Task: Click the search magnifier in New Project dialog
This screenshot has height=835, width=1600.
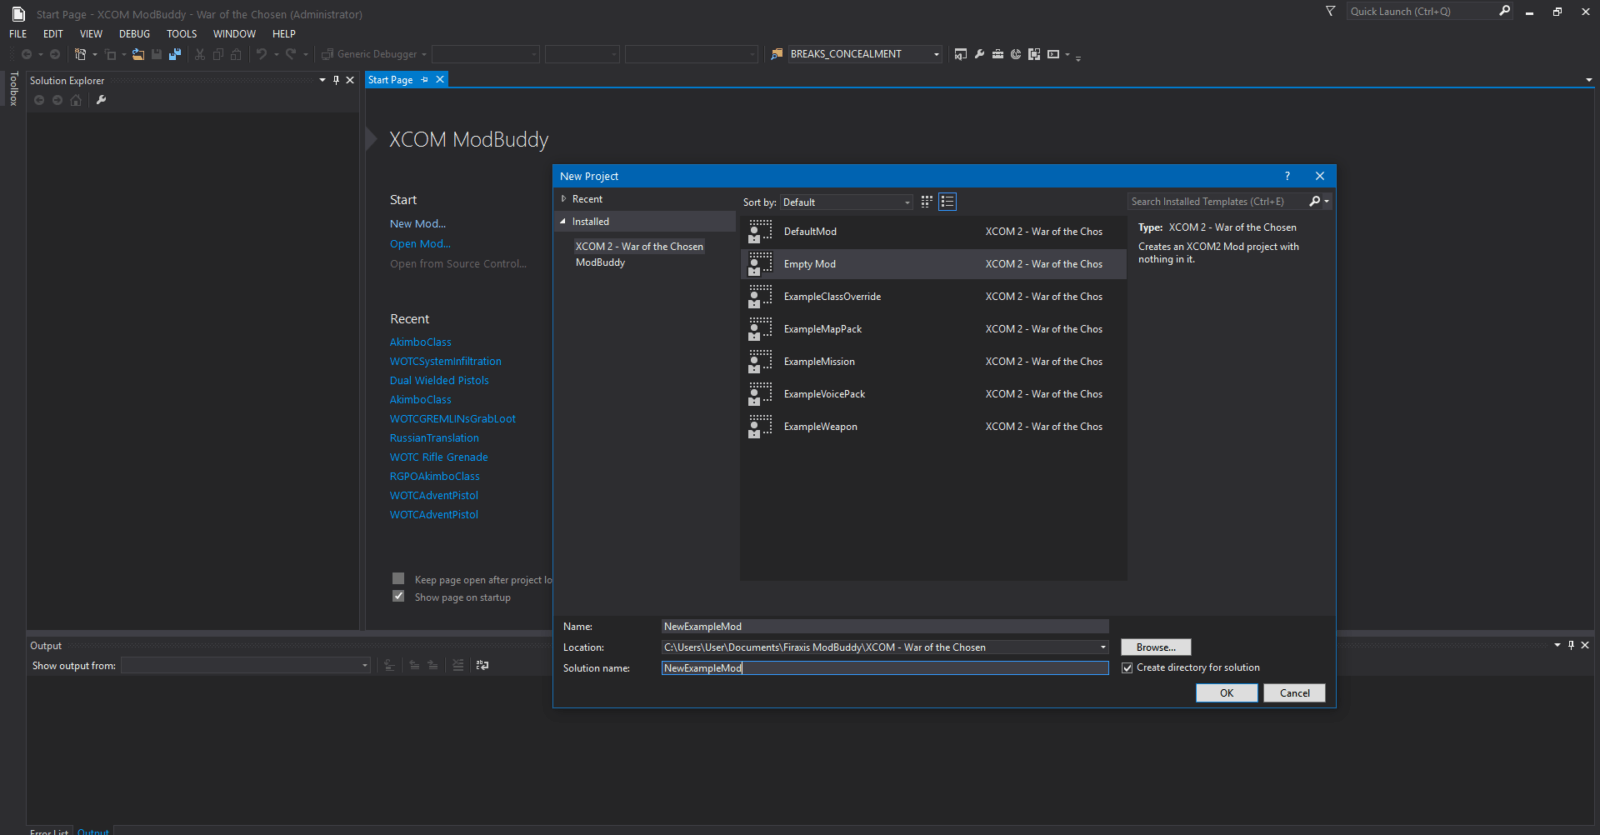Action: [x=1315, y=201]
